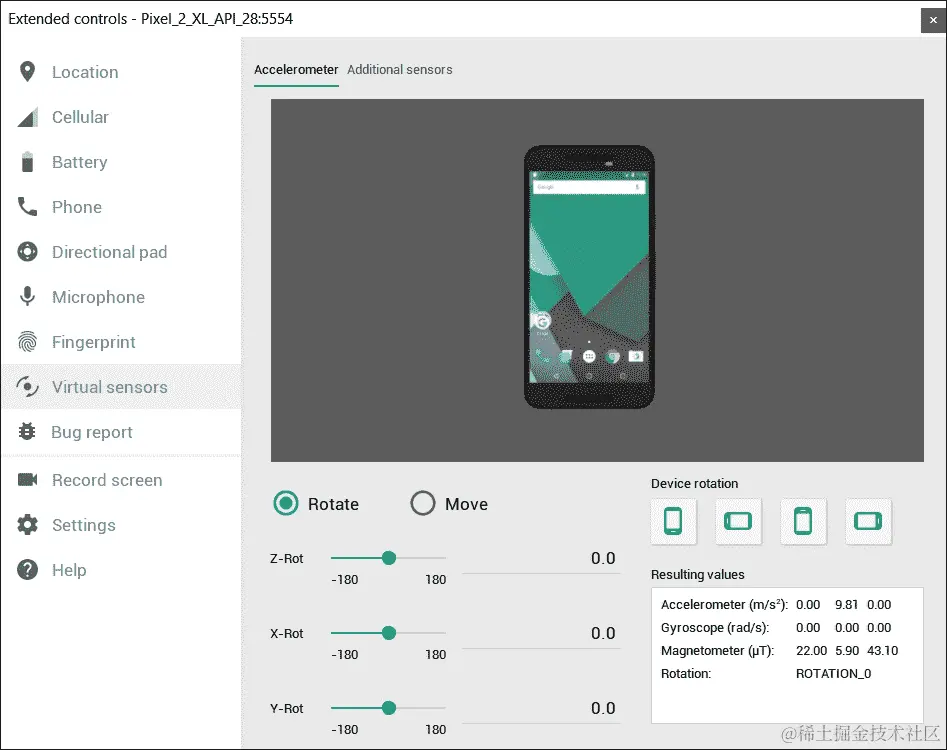947x750 pixels.
Task: Click the Help question mark icon
Action: [x=27, y=569]
